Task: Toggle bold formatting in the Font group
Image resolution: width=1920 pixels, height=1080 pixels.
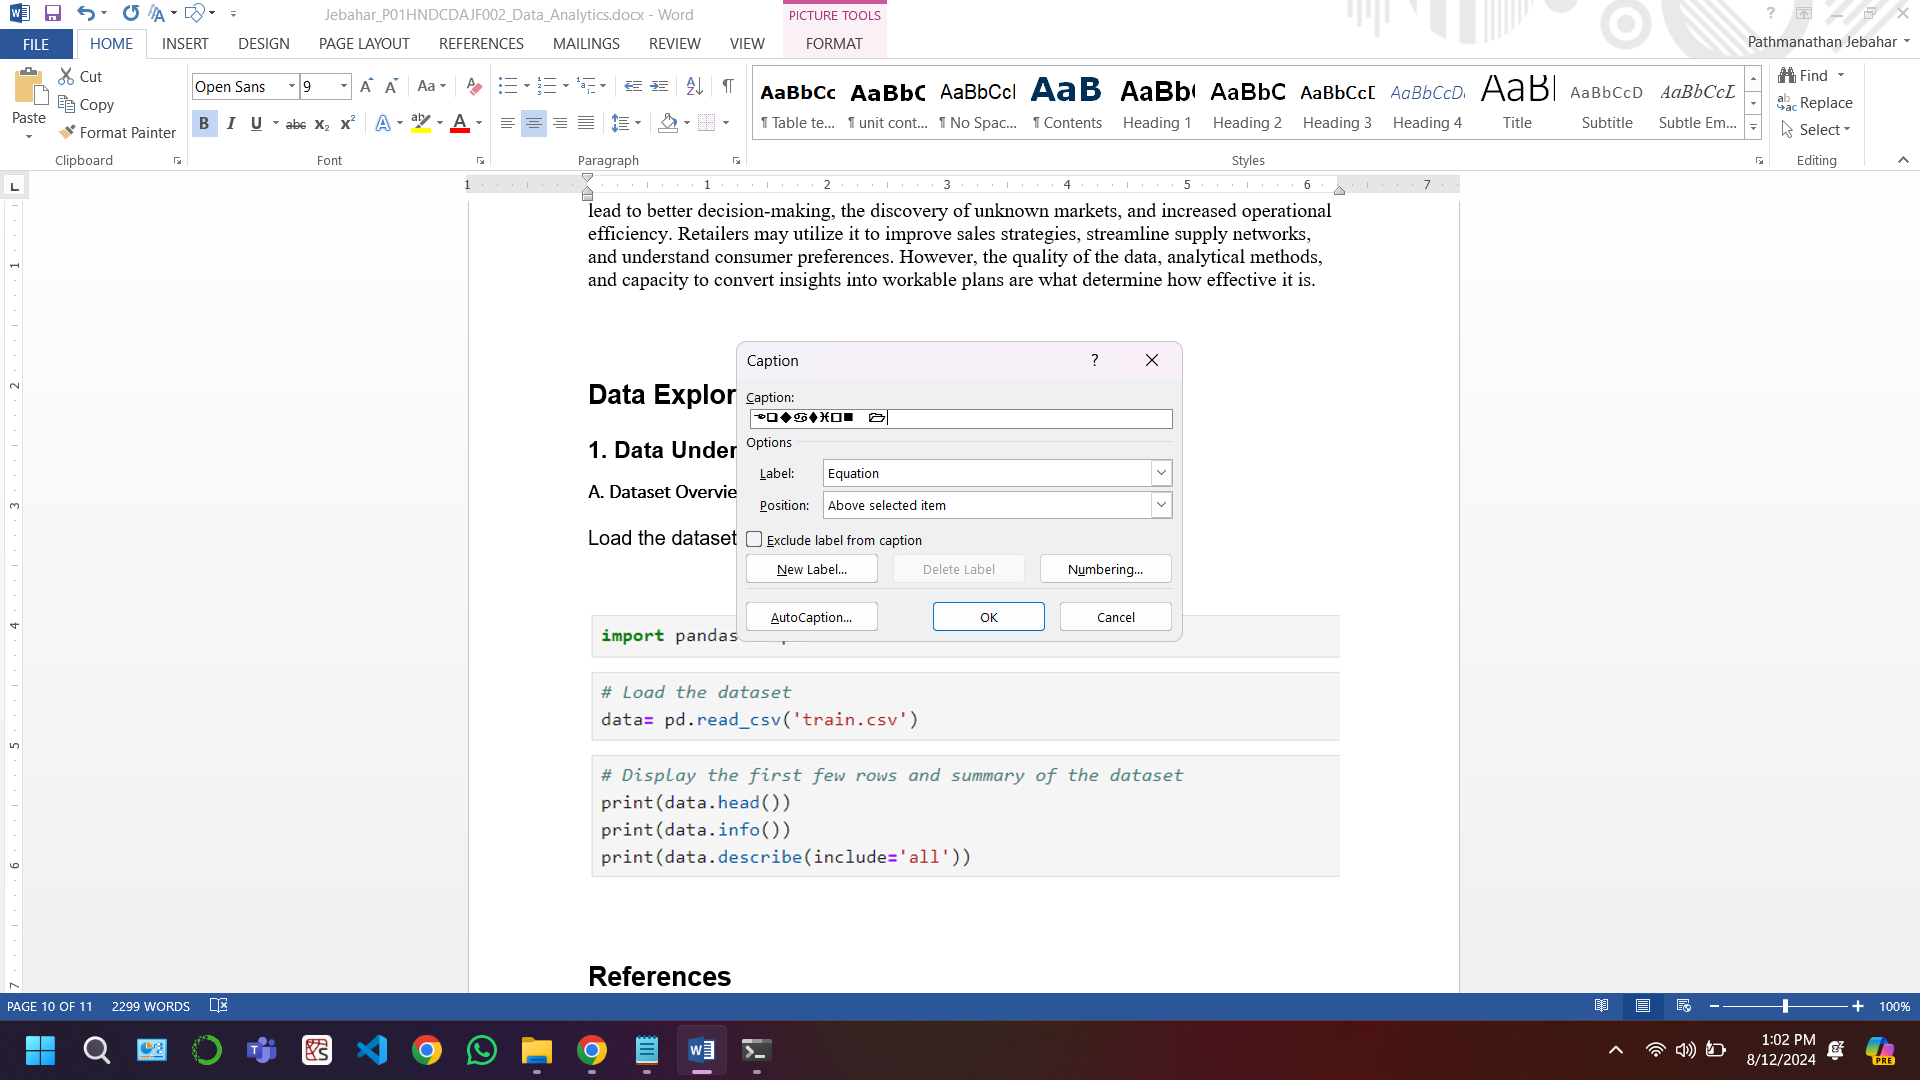Action: [204, 123]
